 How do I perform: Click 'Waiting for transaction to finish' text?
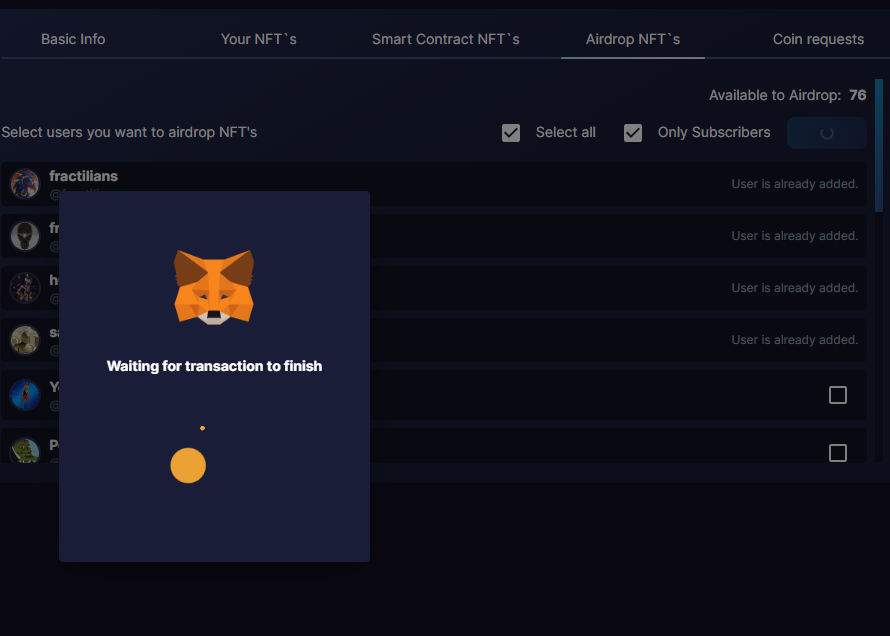pos(215,366)
